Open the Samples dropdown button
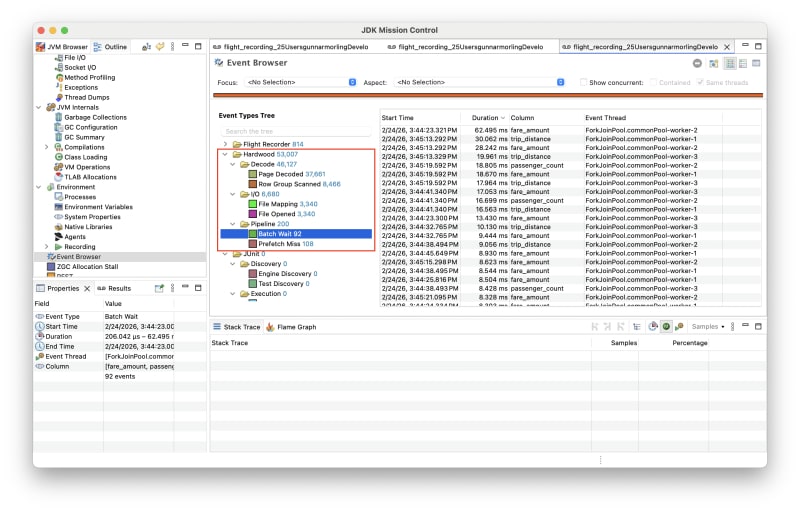This screenshot has height=511, width=800. pos(709,327)
